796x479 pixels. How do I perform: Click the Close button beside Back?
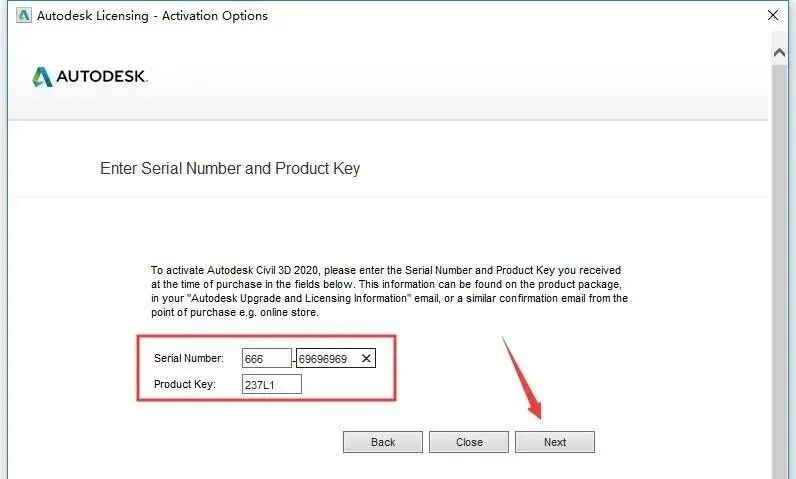coord(469,442)
